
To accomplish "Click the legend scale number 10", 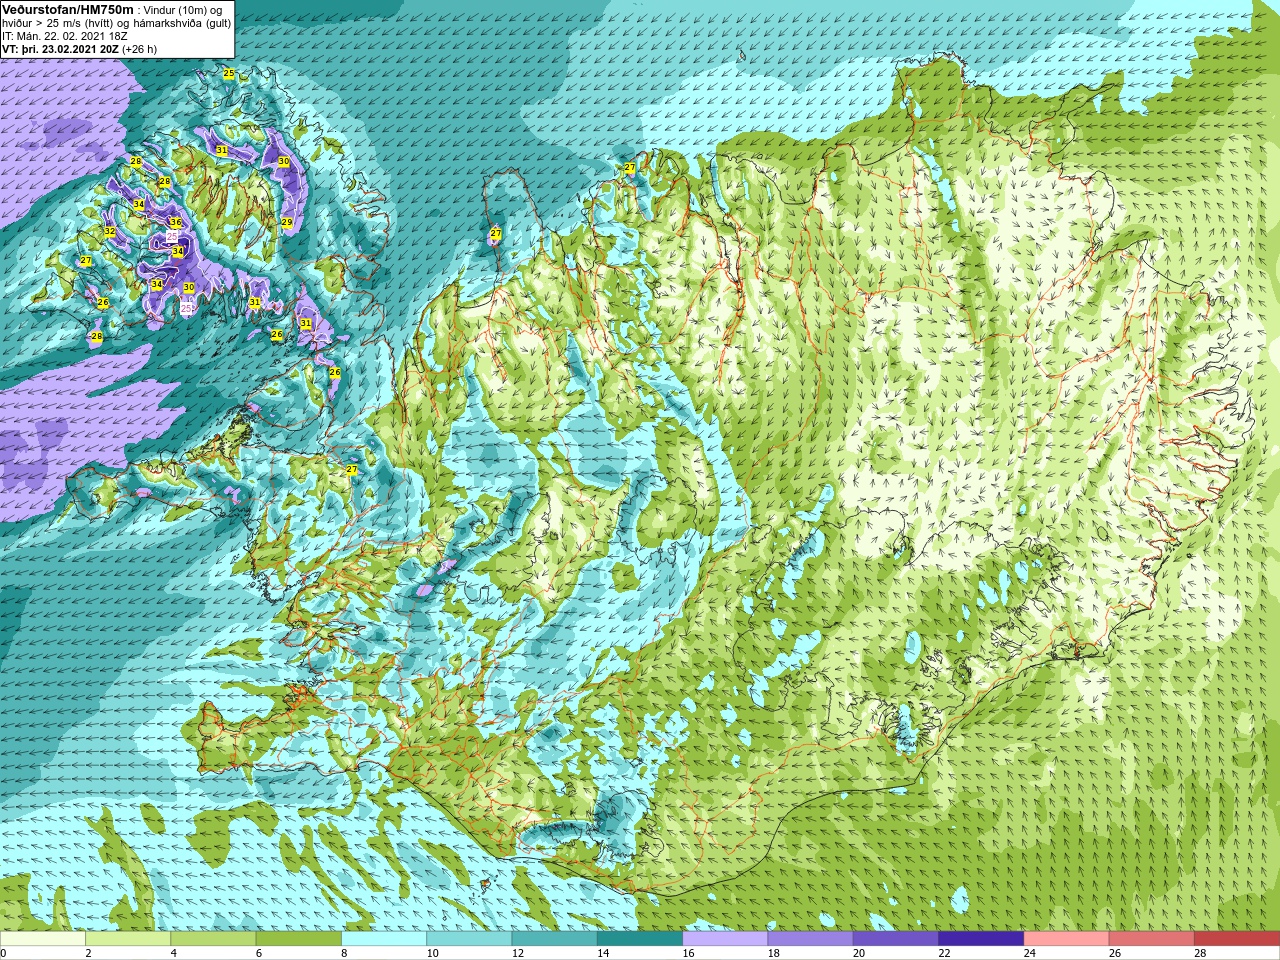I will pyautogui.click(x=432, y=953).
